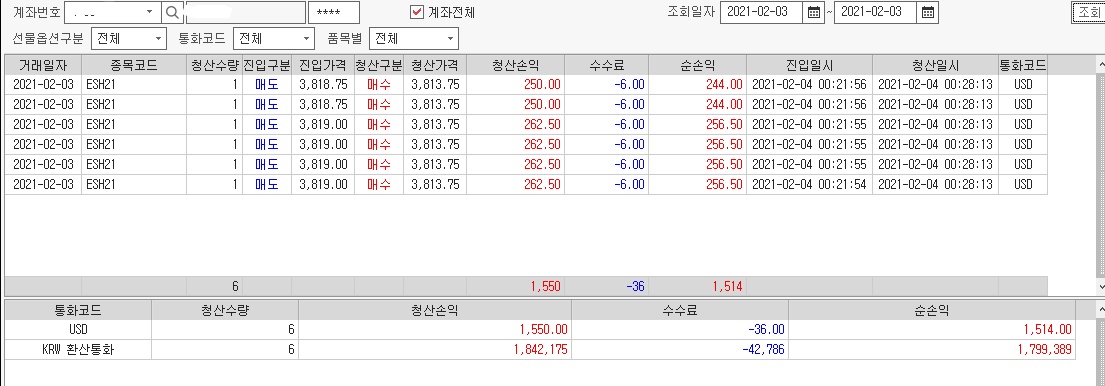Click the password field showing asterisks

tap(334, 12)
